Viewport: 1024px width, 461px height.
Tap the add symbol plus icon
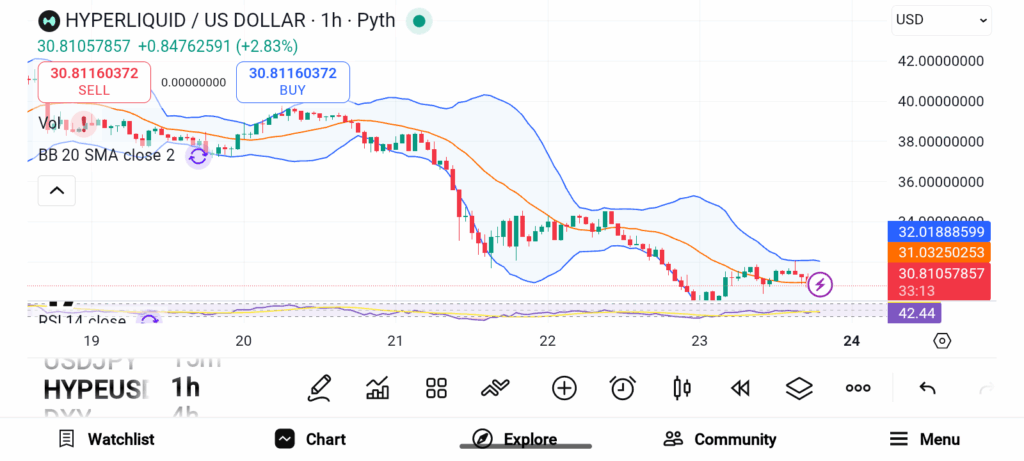click(x=564, y=388)
